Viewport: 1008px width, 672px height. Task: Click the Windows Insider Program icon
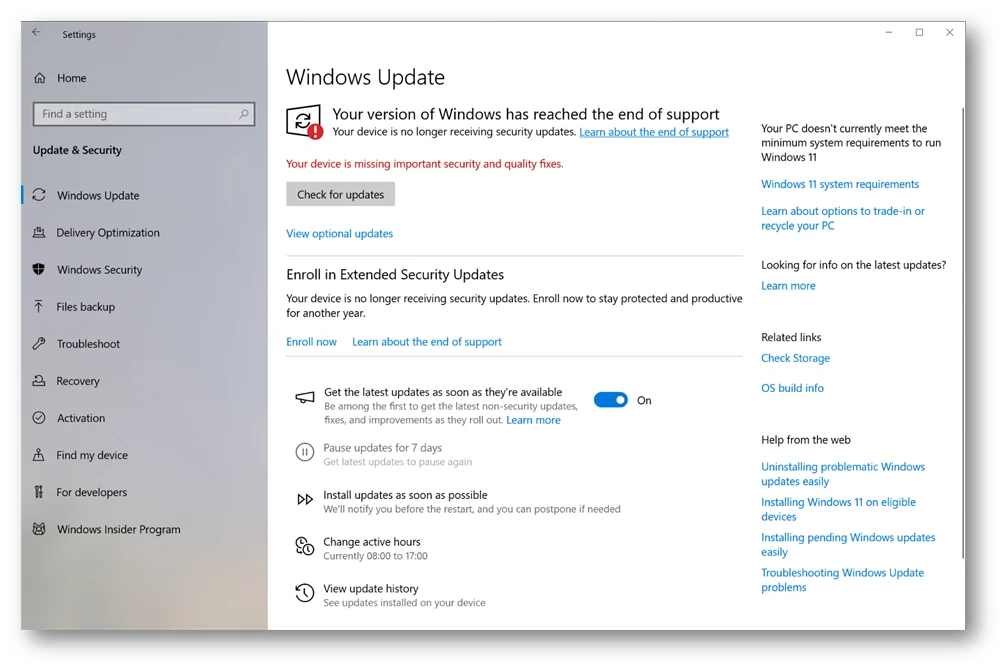coord(39,529)
